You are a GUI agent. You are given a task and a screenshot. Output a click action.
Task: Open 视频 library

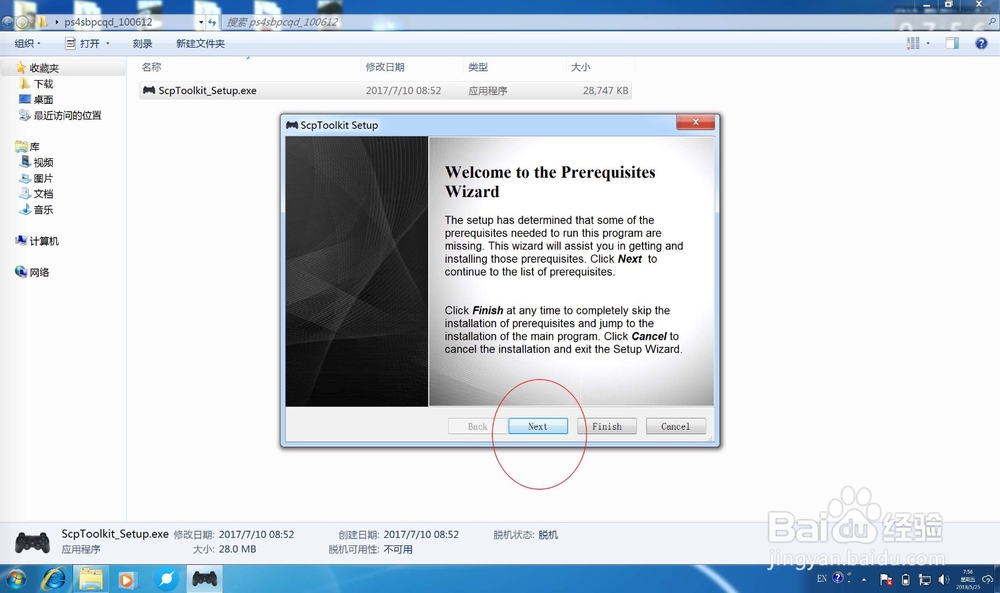pyautogui.click(x=43, y=162)
